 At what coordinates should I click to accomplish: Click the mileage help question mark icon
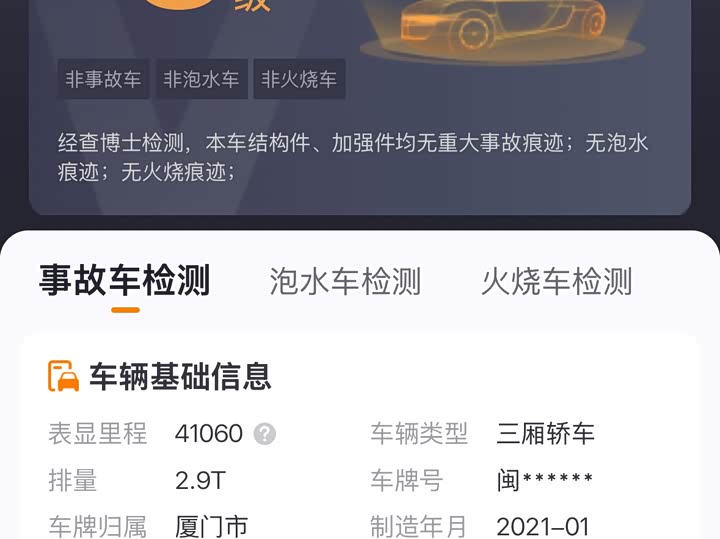click(x=265, y=433)
